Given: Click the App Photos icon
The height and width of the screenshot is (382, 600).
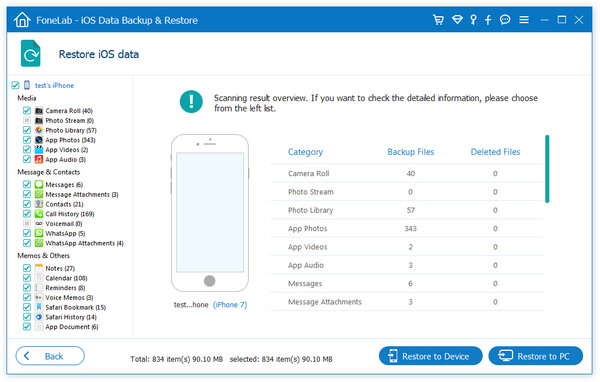Looking at the screenshot, I should pos(39,140).
